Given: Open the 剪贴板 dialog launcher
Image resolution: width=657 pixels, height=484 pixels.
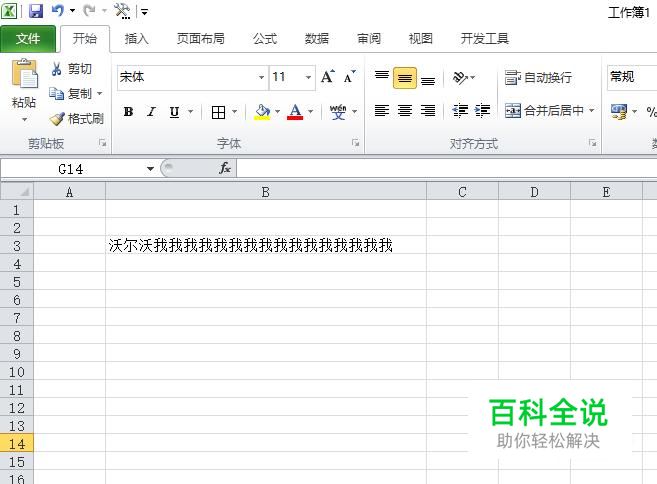Looking at the screenshot, I should click(103, 143).
